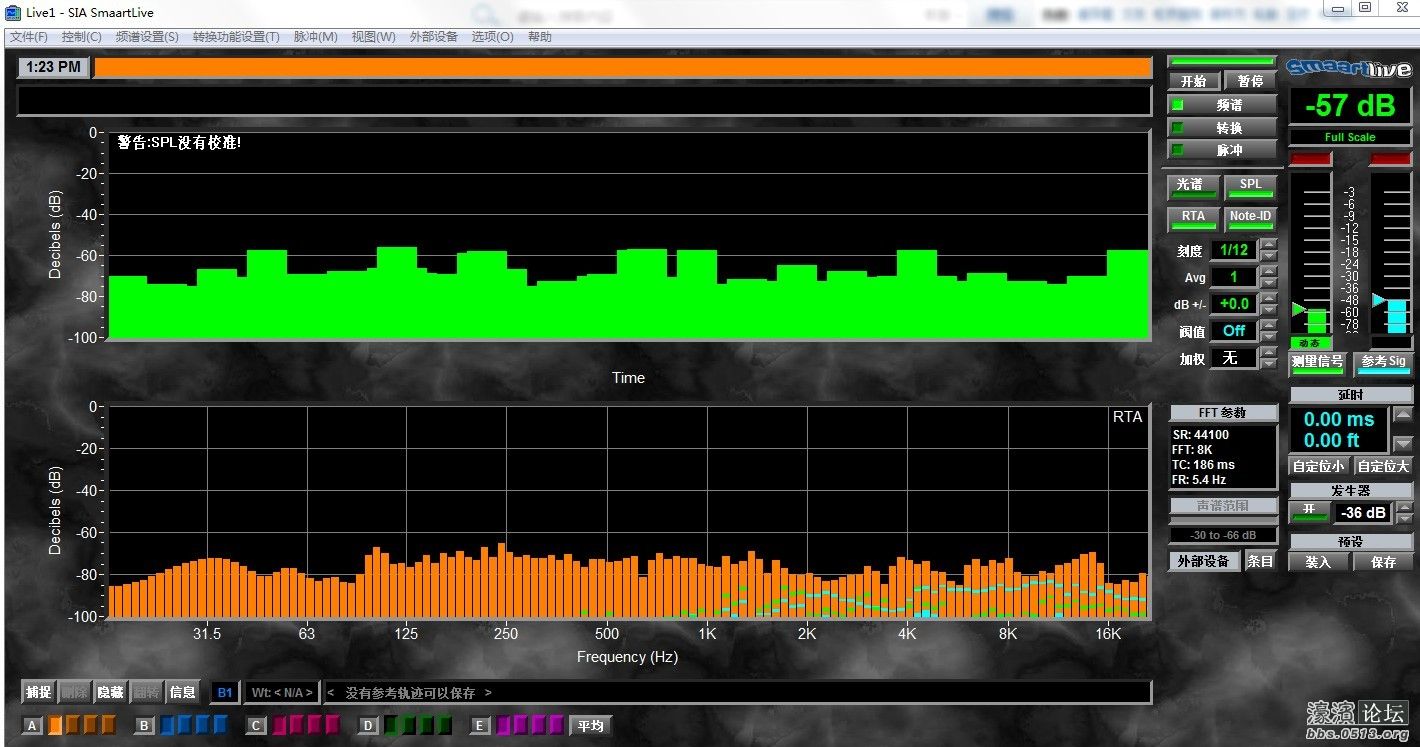Activate Note-ID display button
The height and width of the screenshot is (747, 1420).
[1250, 217]
